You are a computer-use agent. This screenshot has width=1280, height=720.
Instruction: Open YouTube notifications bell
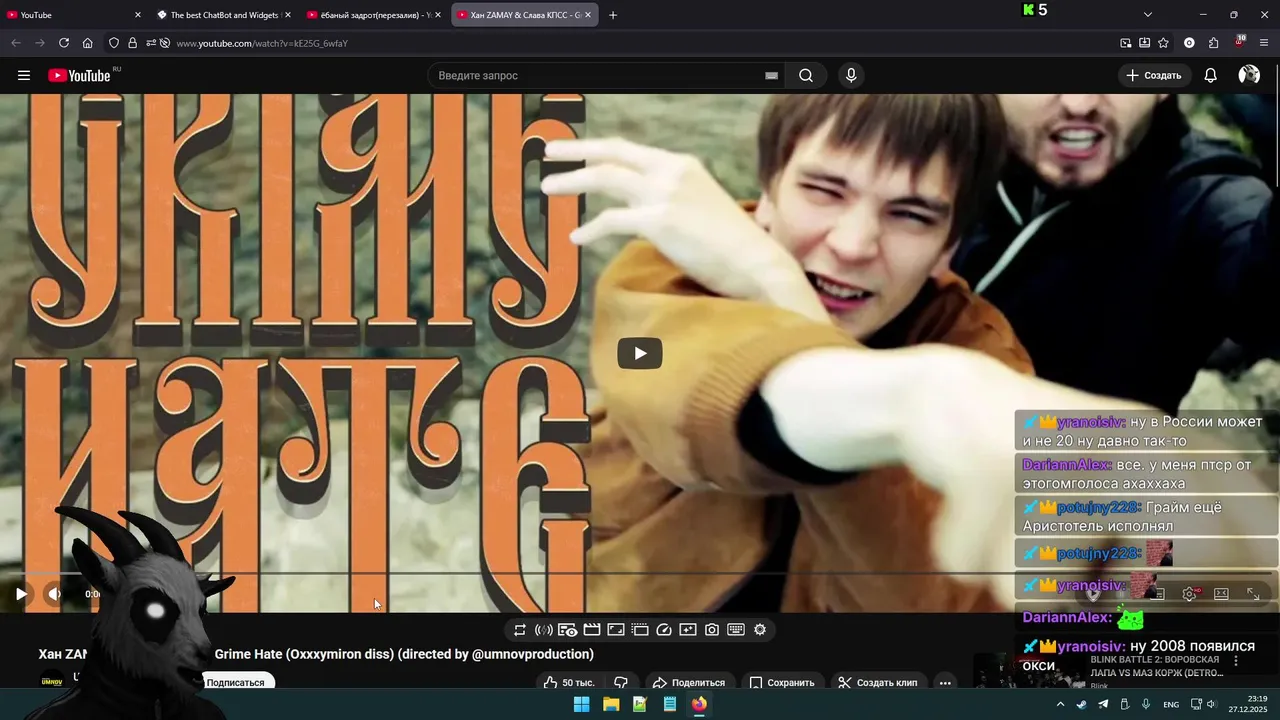click(1210, 75)
